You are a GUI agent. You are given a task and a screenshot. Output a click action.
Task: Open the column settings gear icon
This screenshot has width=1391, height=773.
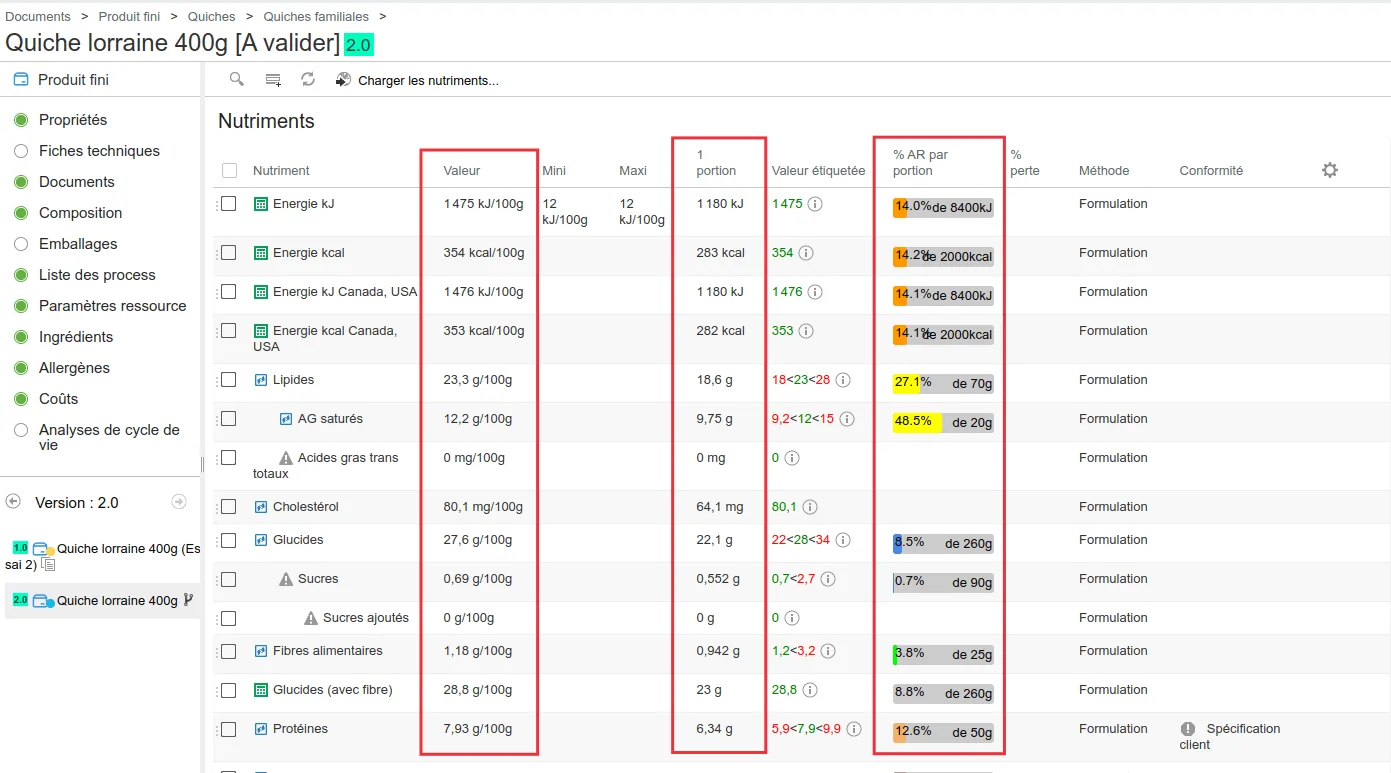[x=1330, y=170]
